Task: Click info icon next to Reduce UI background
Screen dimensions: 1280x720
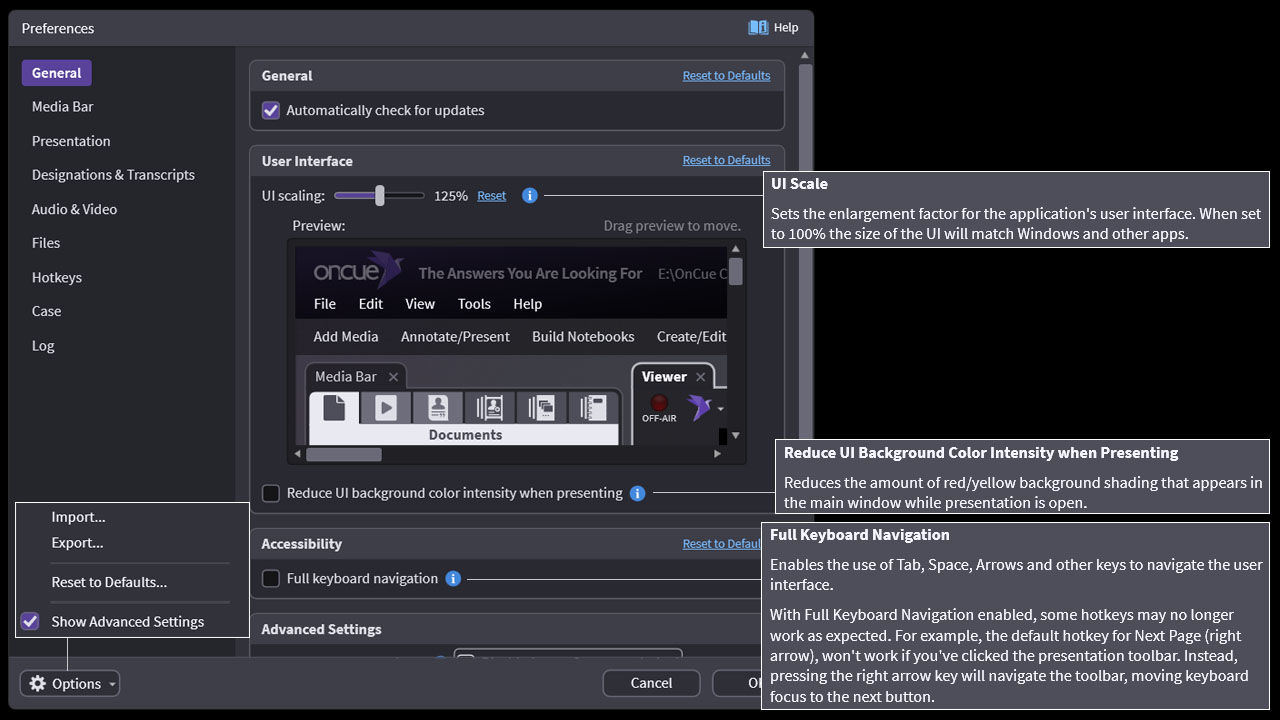Action: pyautogui.click(x=637, y=493)
